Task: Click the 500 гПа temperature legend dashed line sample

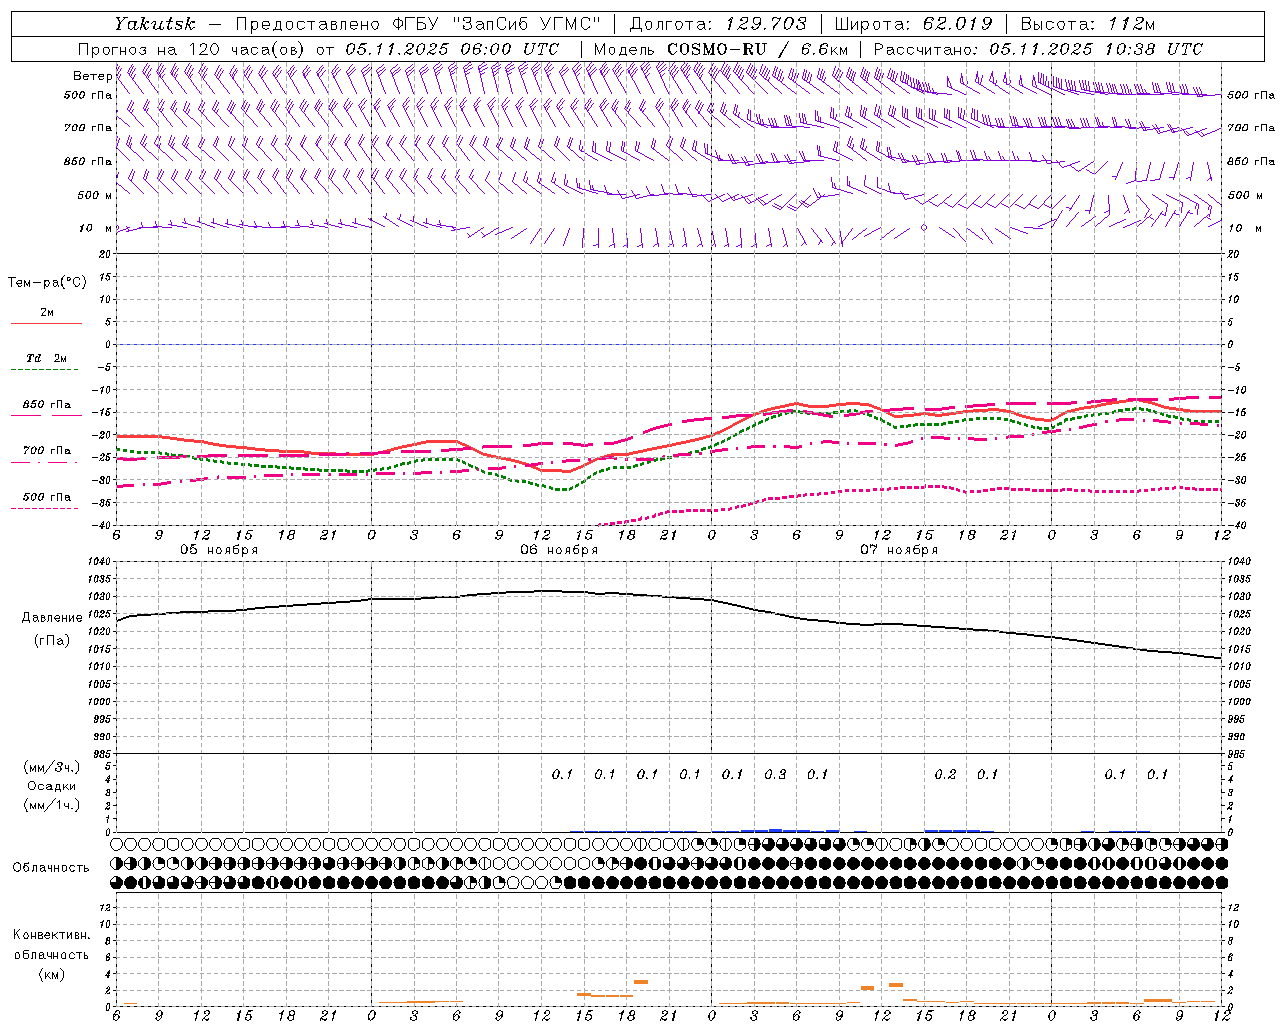Action: [44, 508]
